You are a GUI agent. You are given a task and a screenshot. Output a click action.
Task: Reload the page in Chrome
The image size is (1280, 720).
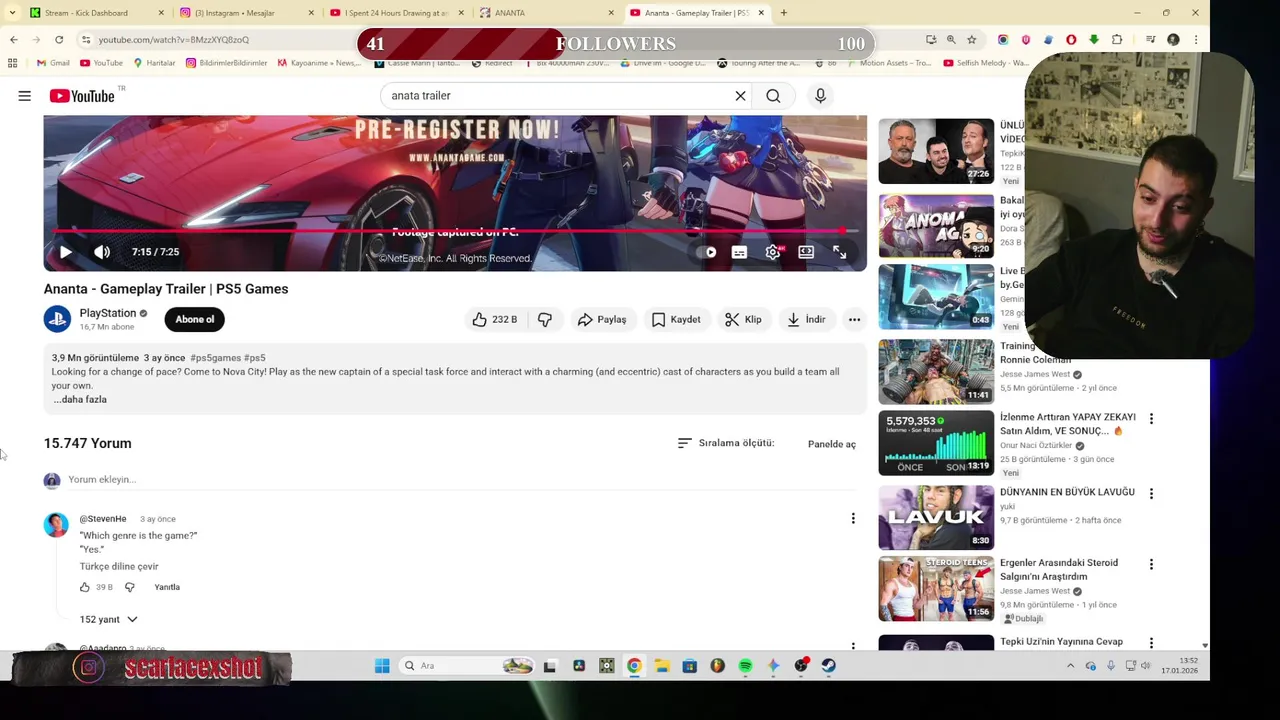(59, 39)
